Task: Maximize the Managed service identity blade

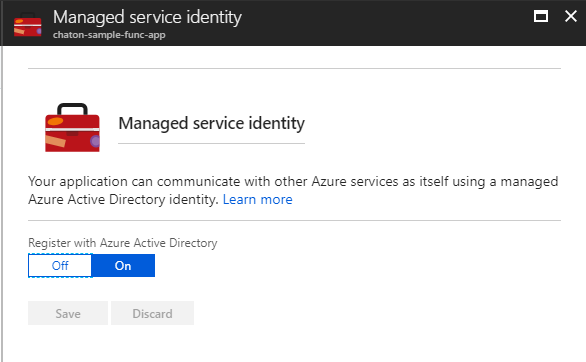Action: tap(540, 16)
